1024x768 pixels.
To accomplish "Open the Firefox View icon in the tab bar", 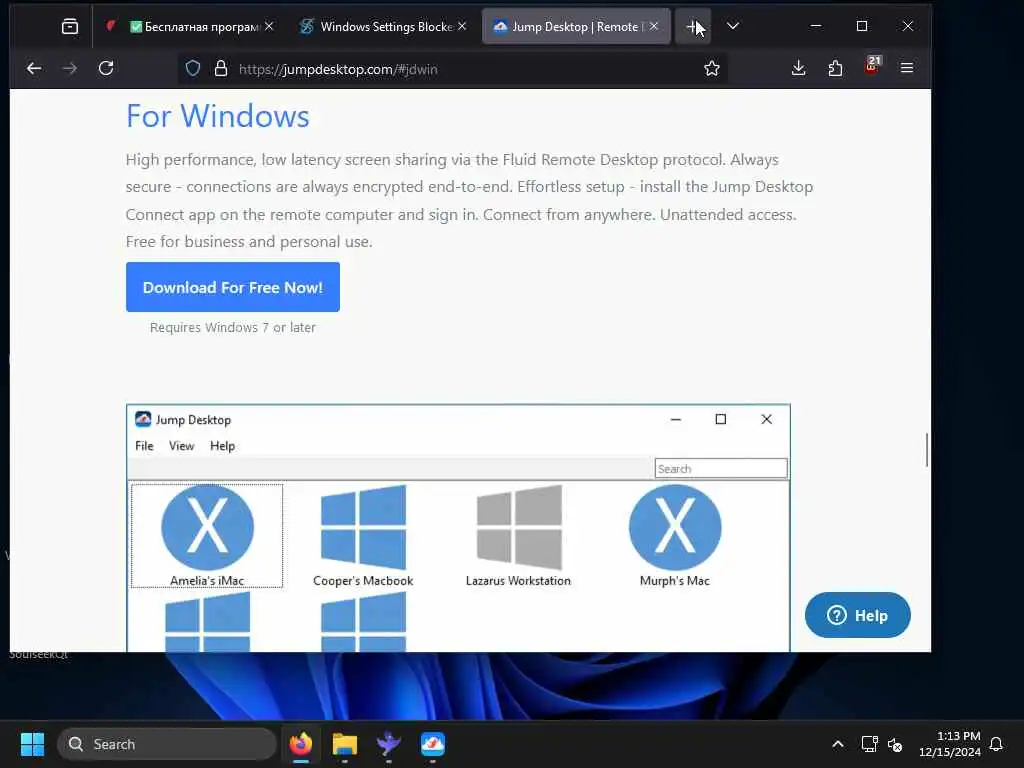I will pyautogui.click(x=69, y=27).
